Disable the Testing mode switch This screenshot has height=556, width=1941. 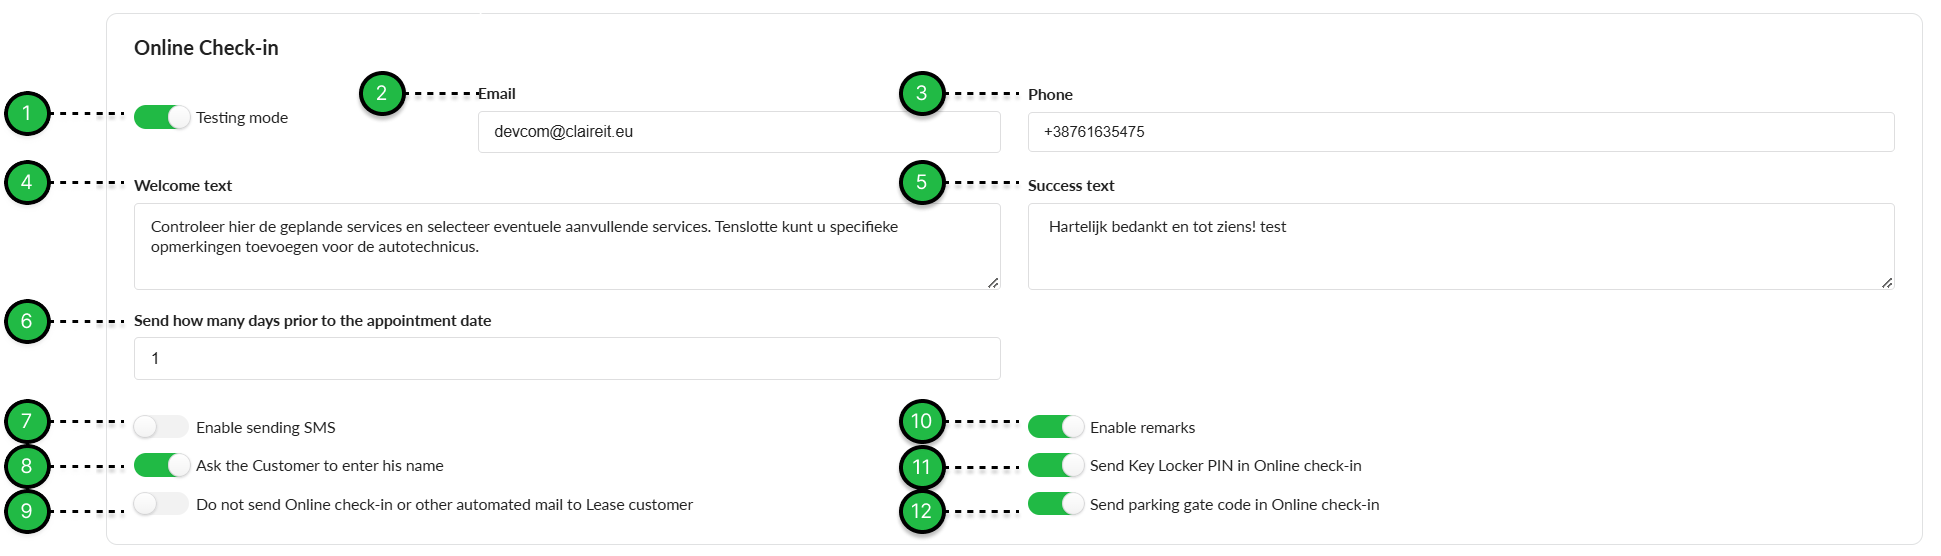(162, 117)
